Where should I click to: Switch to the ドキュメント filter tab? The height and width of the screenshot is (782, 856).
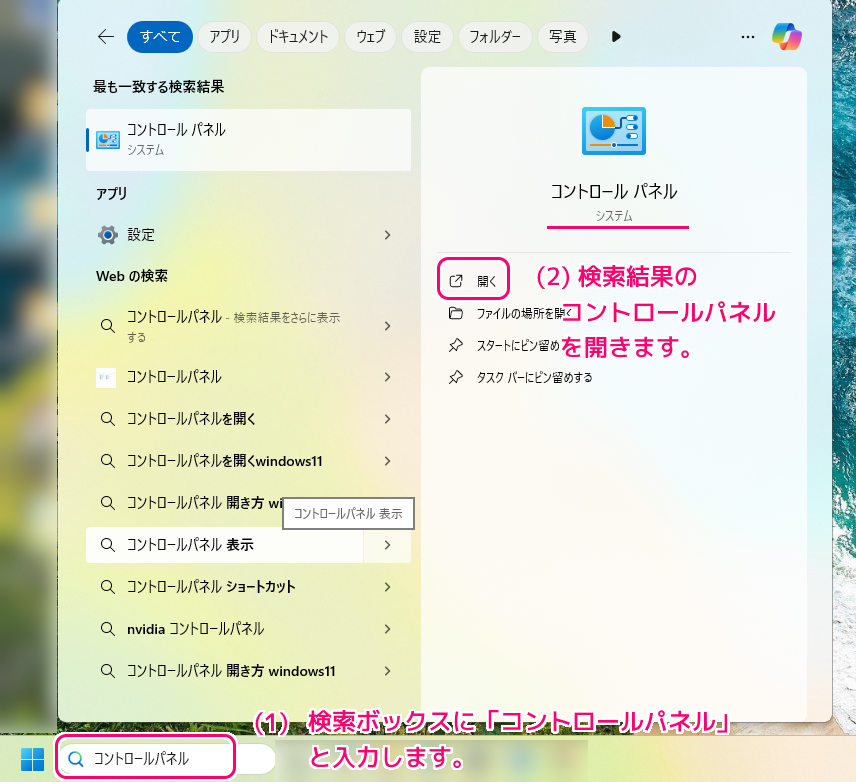(298, 37)
